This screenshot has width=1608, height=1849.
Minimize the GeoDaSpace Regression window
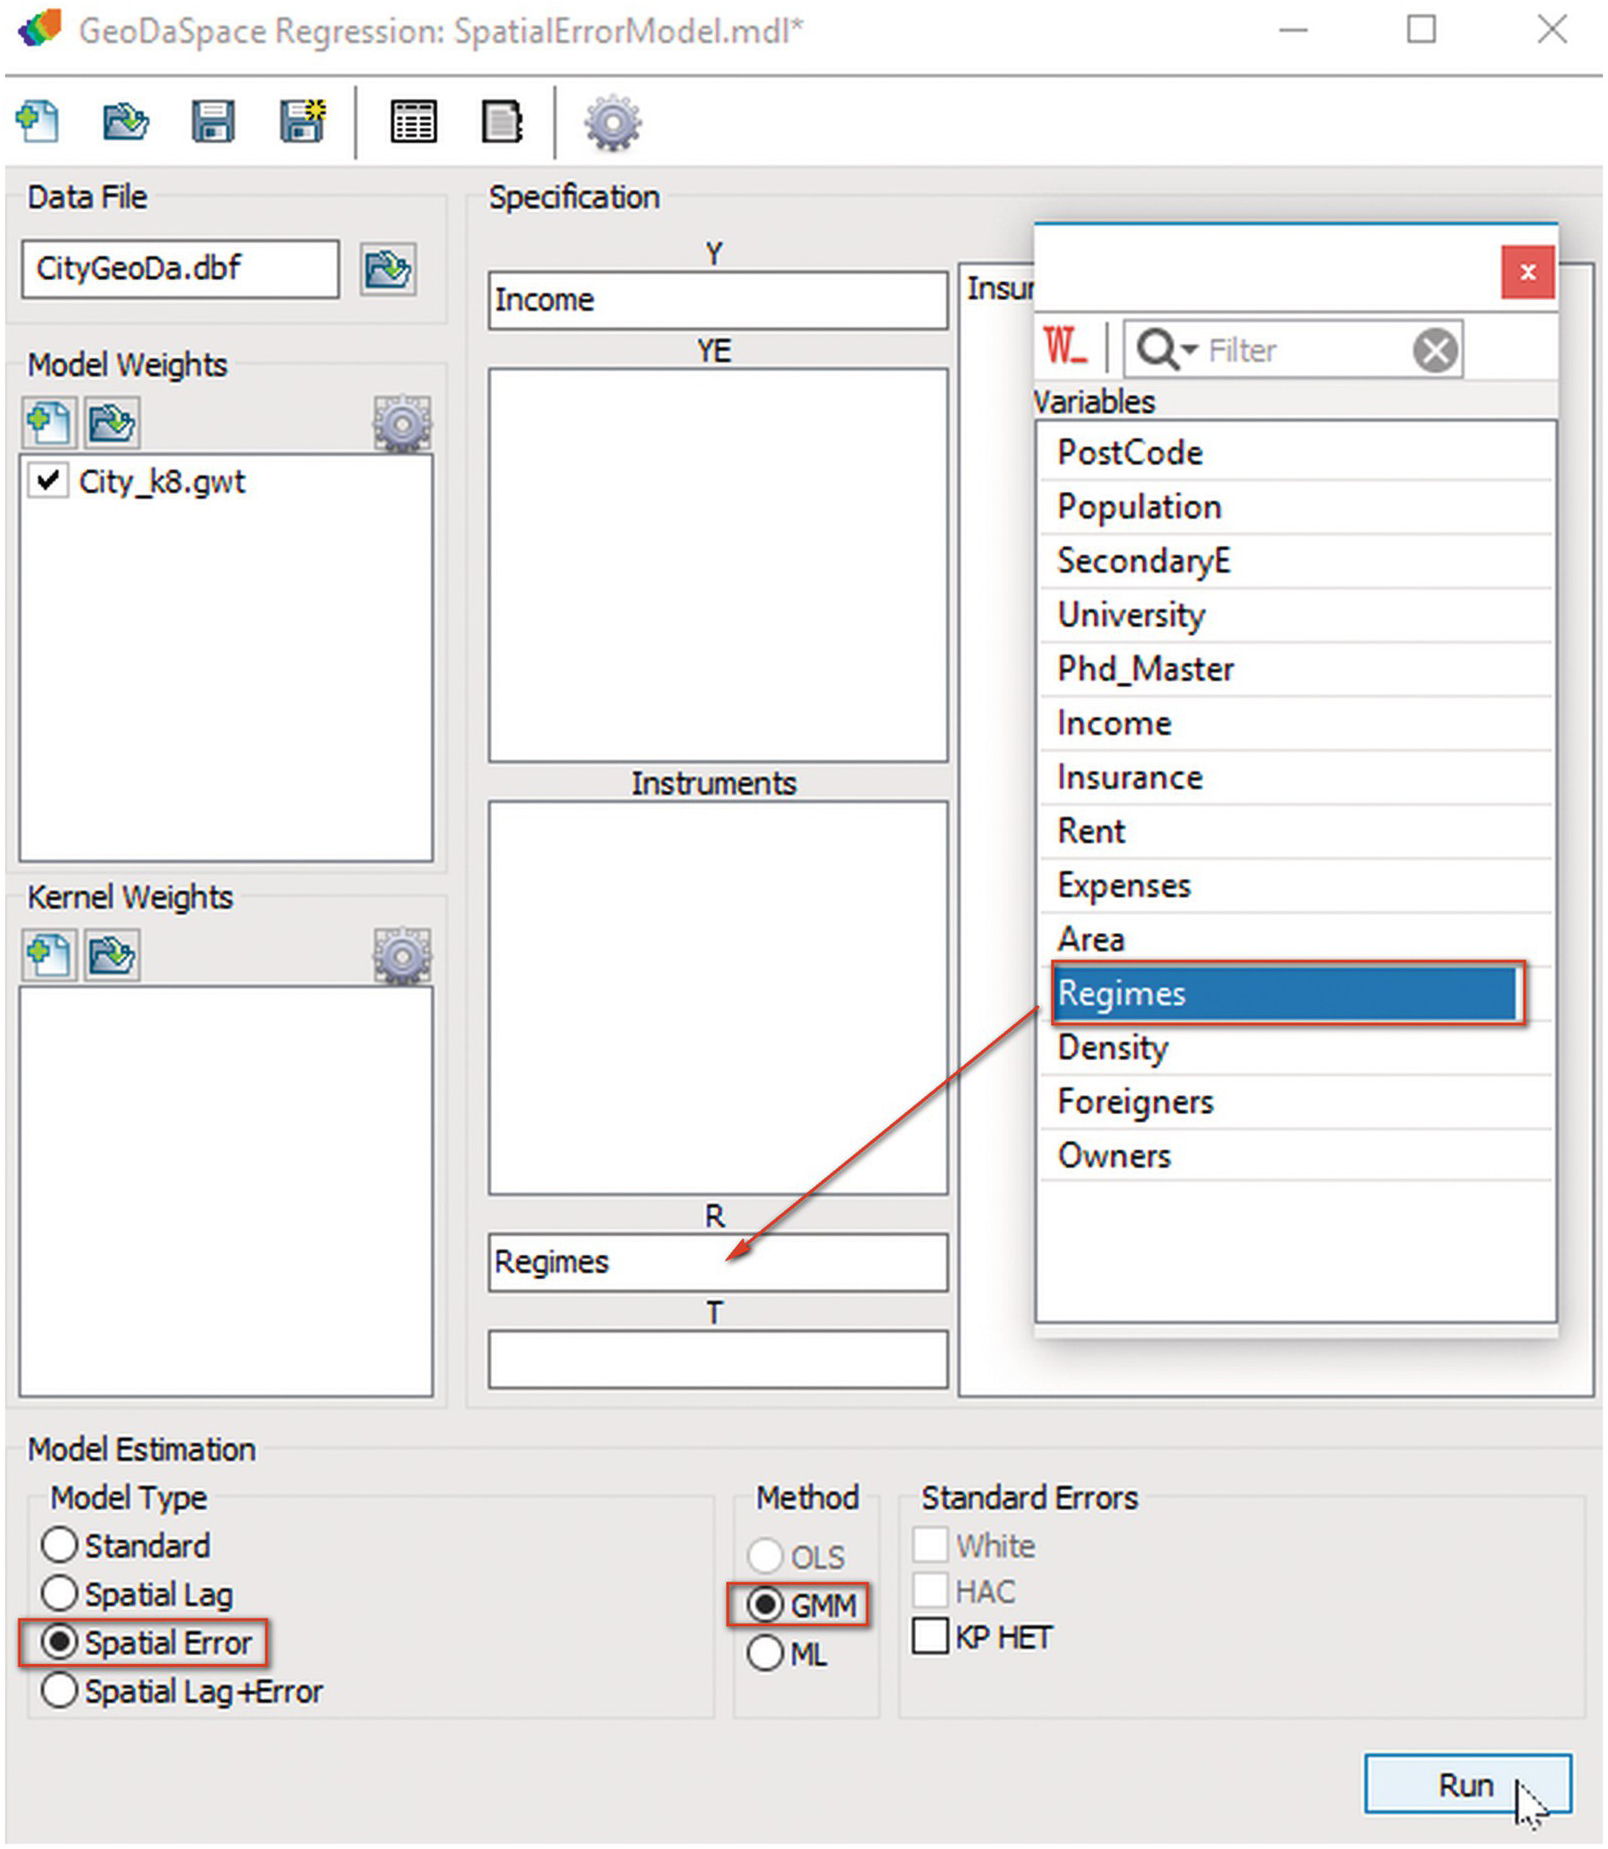(1293, 30)
